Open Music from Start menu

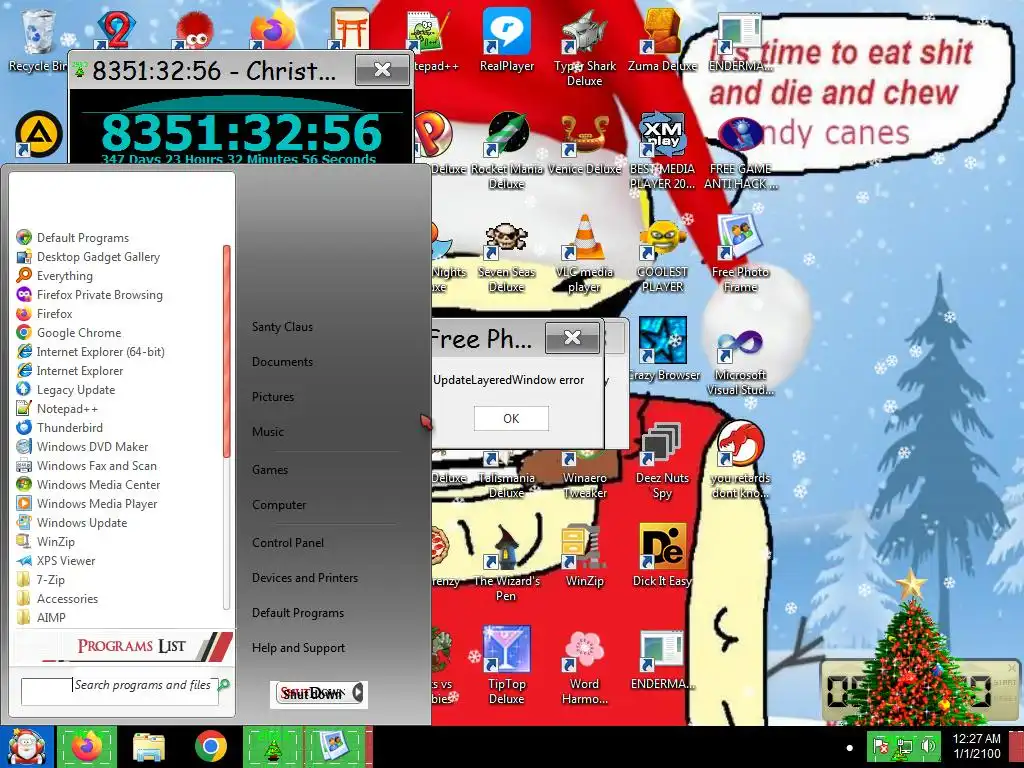pyautogui.click(x=268, y=432)
